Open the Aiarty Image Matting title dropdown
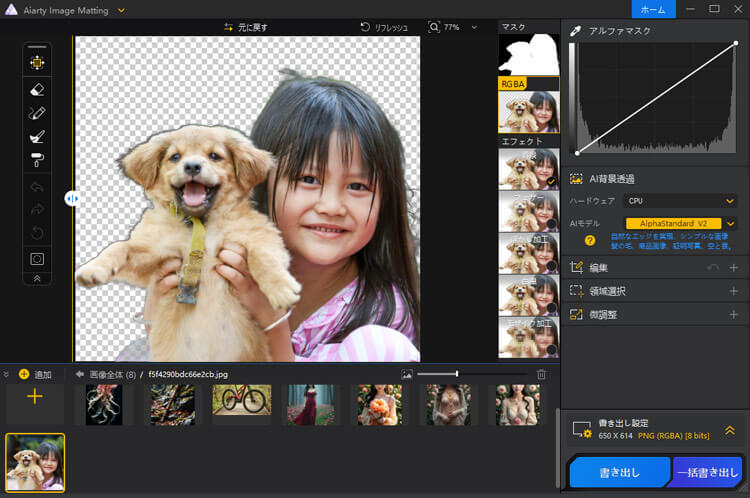 121,10
